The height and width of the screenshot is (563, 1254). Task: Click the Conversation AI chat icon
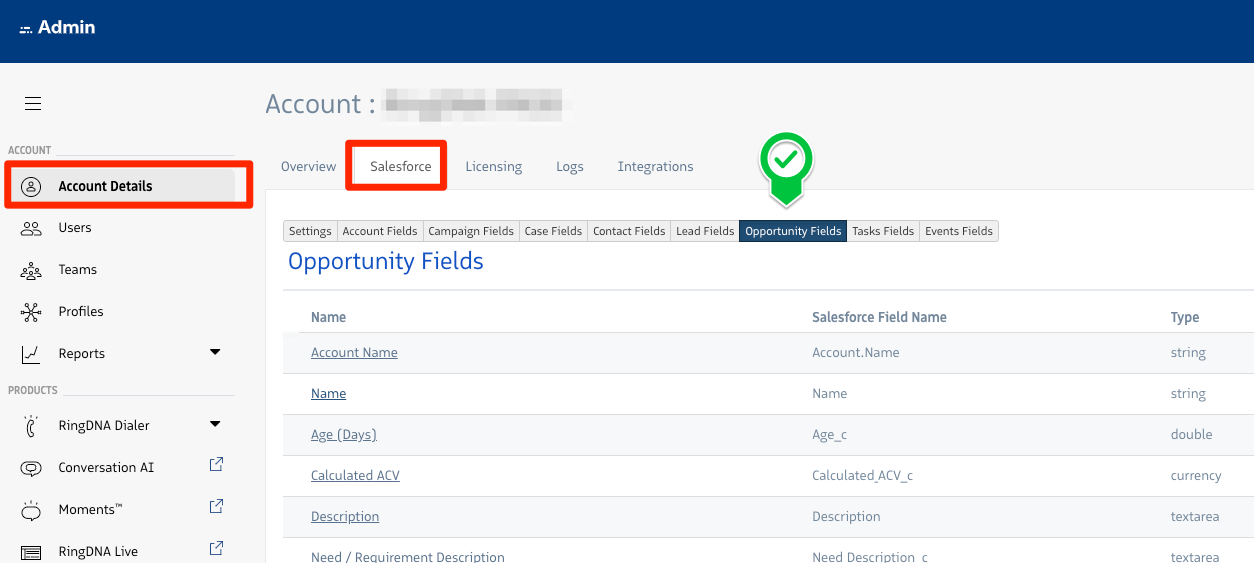31,468
